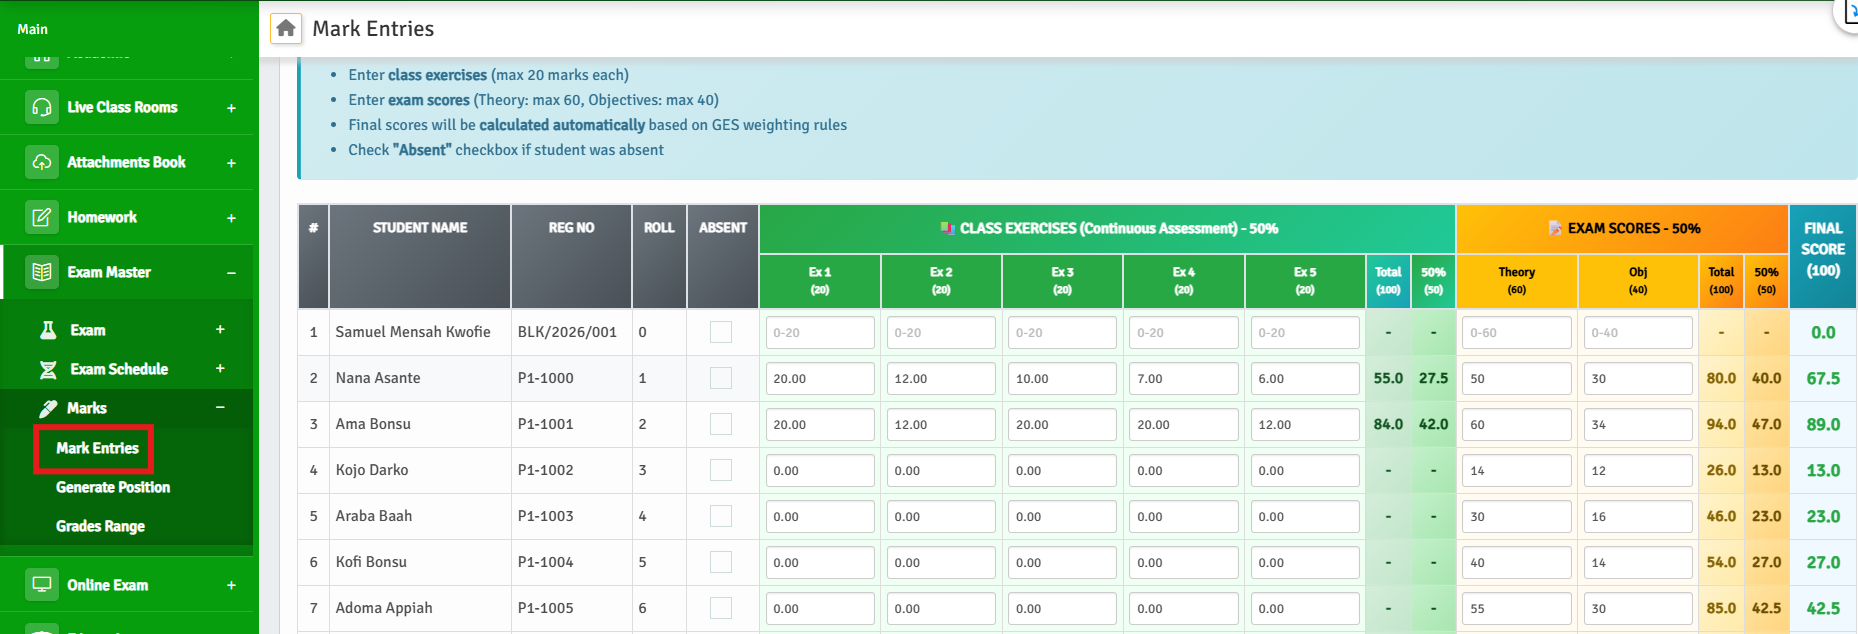Click the Exam Master book icon
Screen dimensions: 1858x634
tap(42, 272)
